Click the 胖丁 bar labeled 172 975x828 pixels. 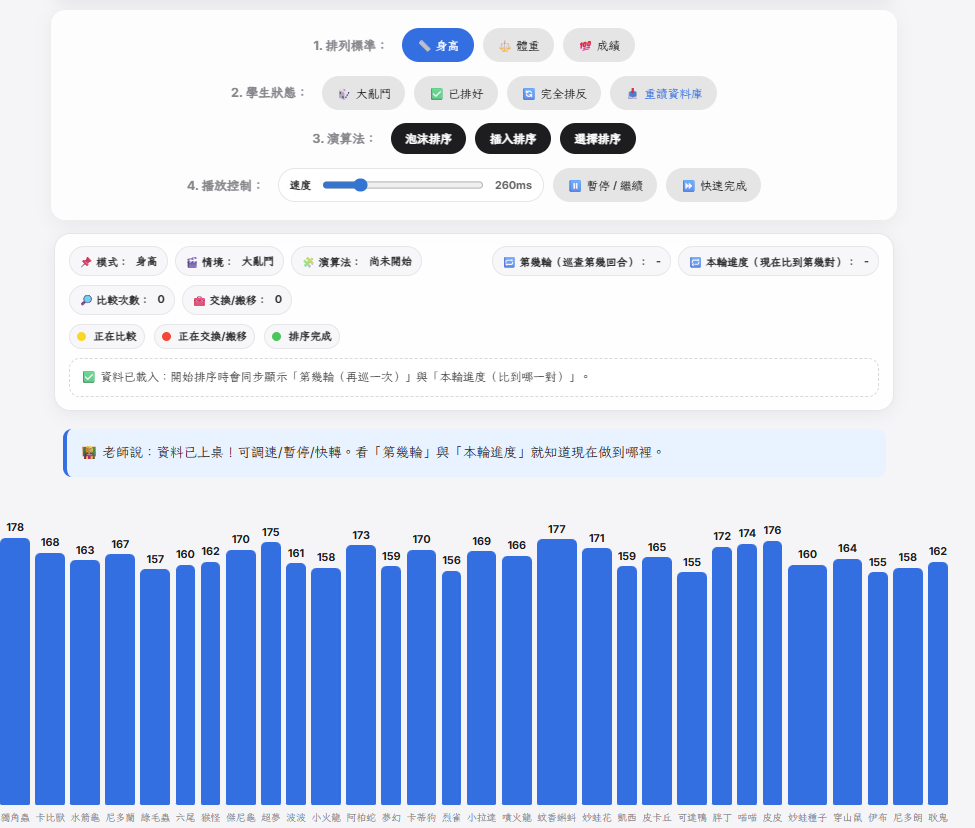pyautogui.click(x=722, y=676)
